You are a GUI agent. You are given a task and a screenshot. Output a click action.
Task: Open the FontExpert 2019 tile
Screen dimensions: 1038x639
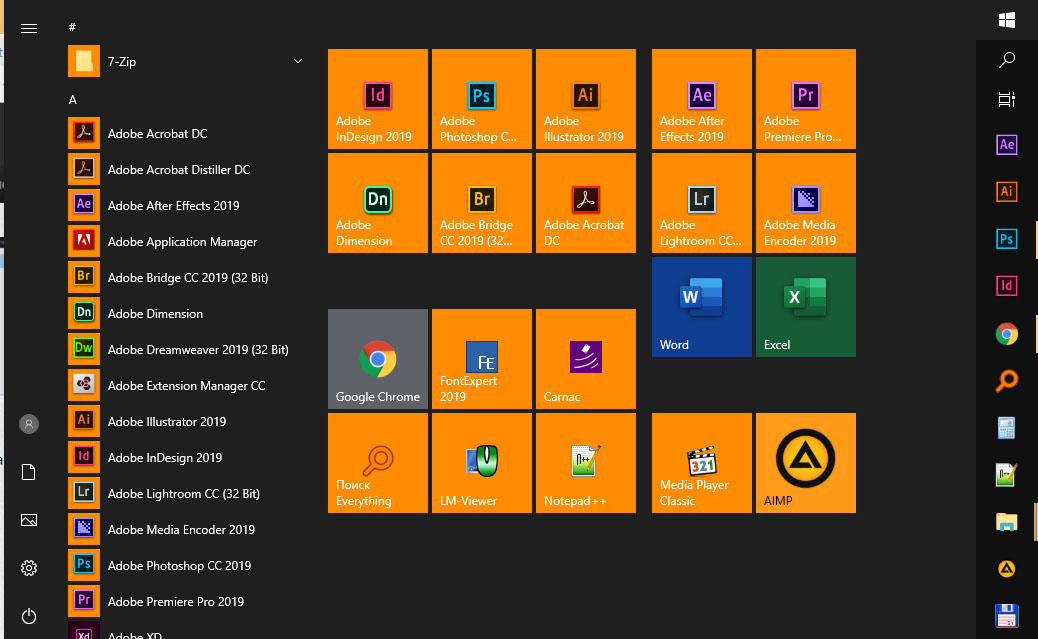[x=481, y=359]
